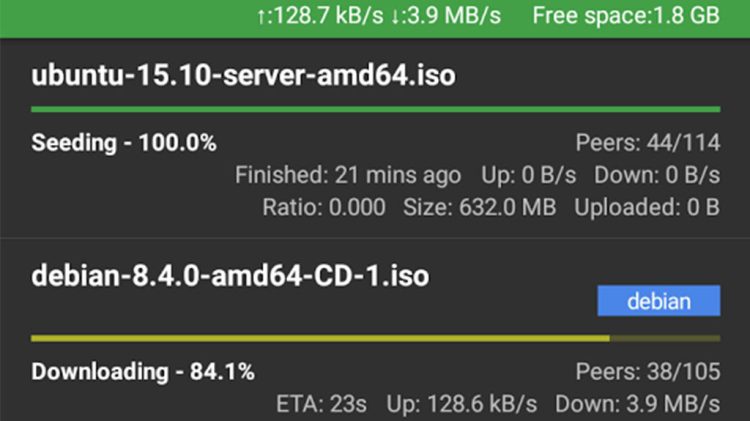The height and width of the screenshot is (421, 750).
Task: Open the ubuntu-15.10-server-amd64.iso torrent
Action: tap(243, 75)
